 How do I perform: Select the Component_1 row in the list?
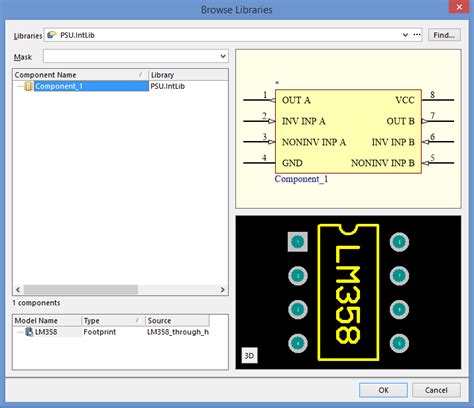(x=120, y=86)
